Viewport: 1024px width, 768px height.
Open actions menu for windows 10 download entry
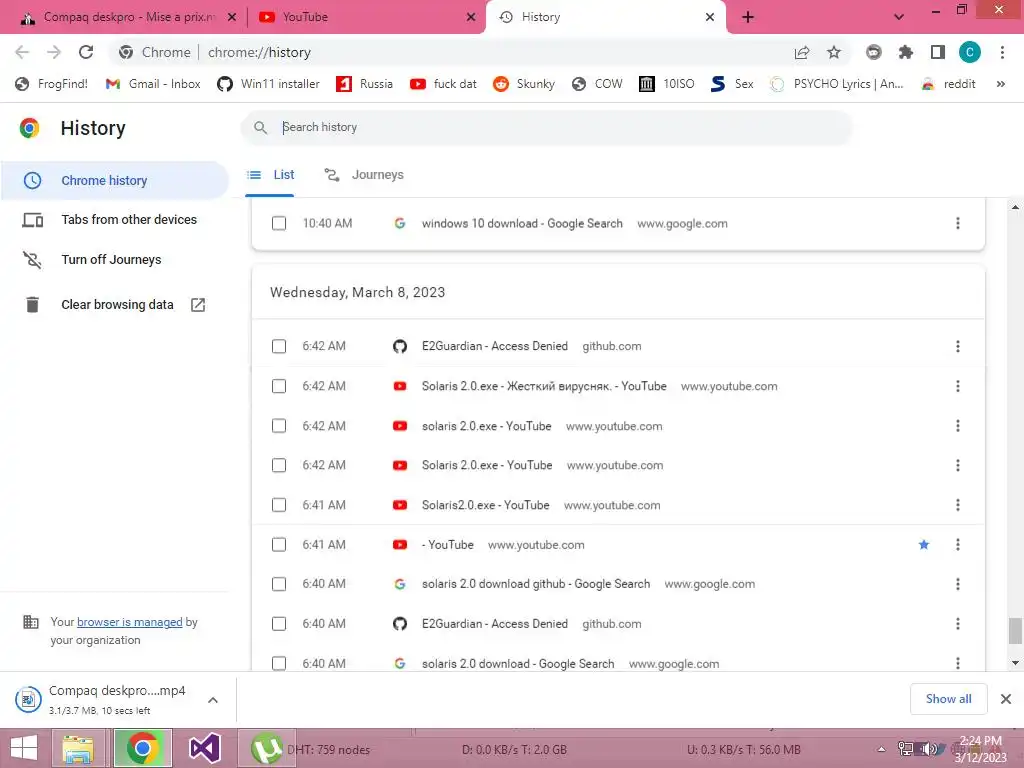tap(957, 223)
